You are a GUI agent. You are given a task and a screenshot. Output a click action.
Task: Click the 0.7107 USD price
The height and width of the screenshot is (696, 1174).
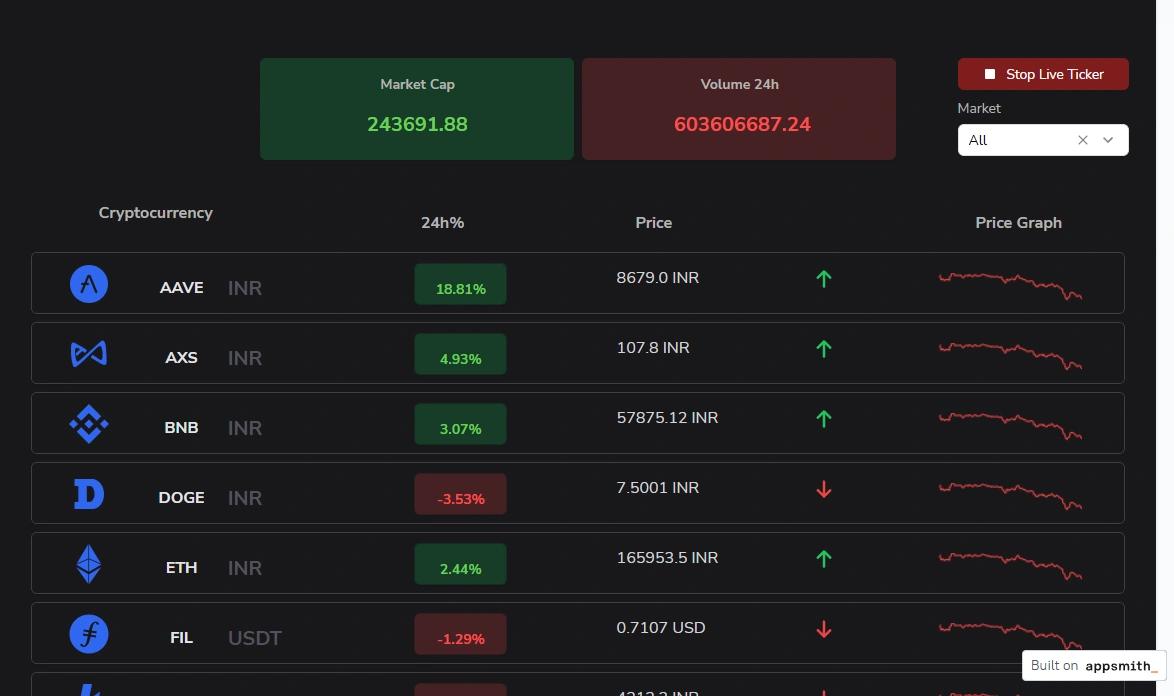661,628
